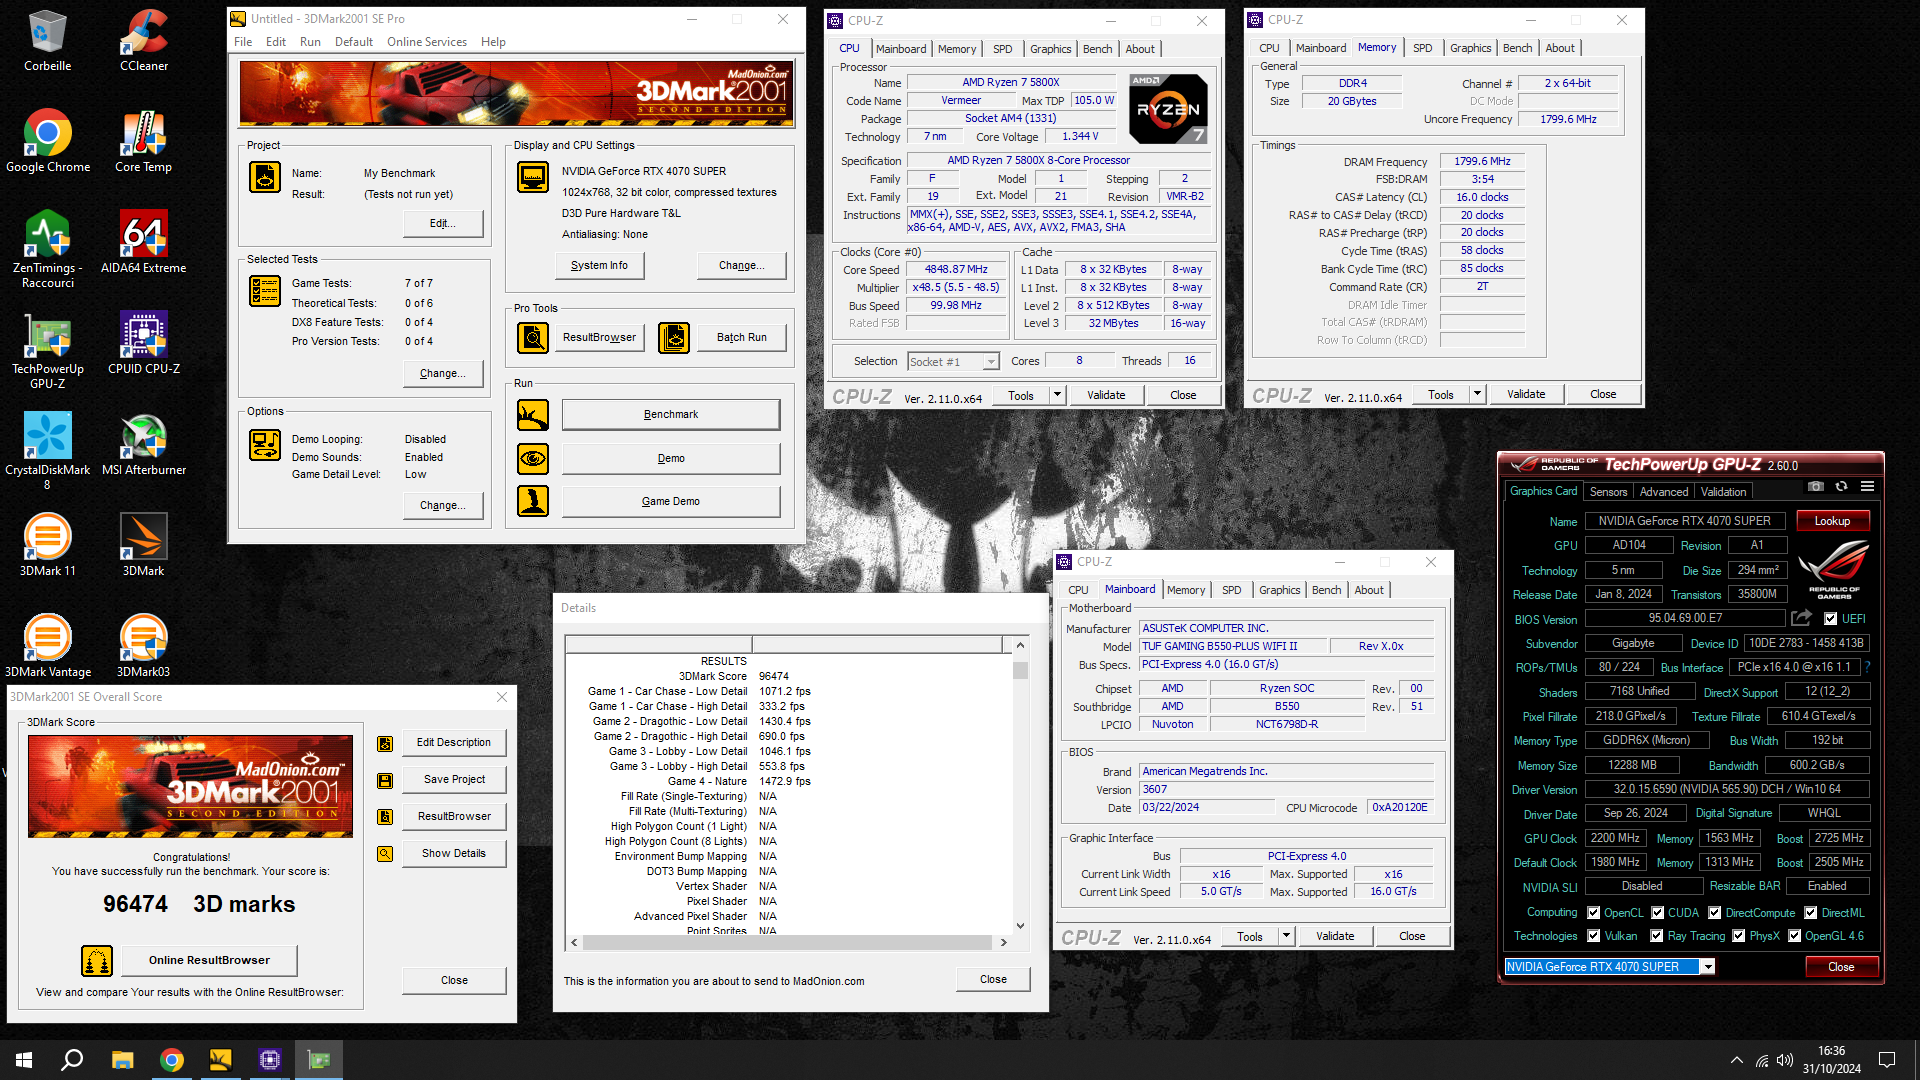Open the taskbar search magnifier
1920x1080 pixels.
click(x=72, y=1060)
